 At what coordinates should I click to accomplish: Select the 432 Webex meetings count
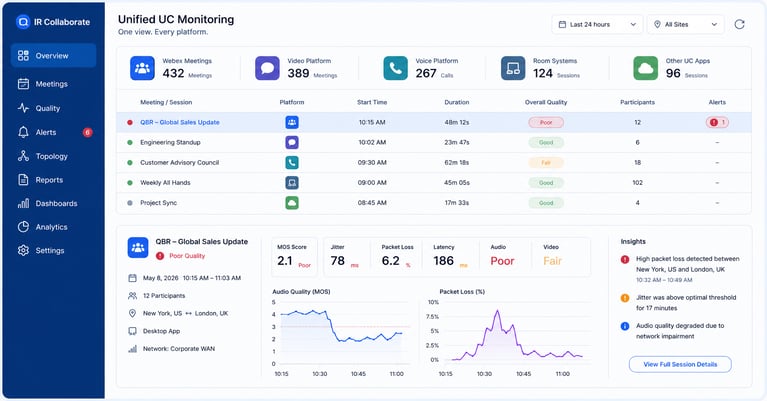pyautogui.click(x=173, y=73)
